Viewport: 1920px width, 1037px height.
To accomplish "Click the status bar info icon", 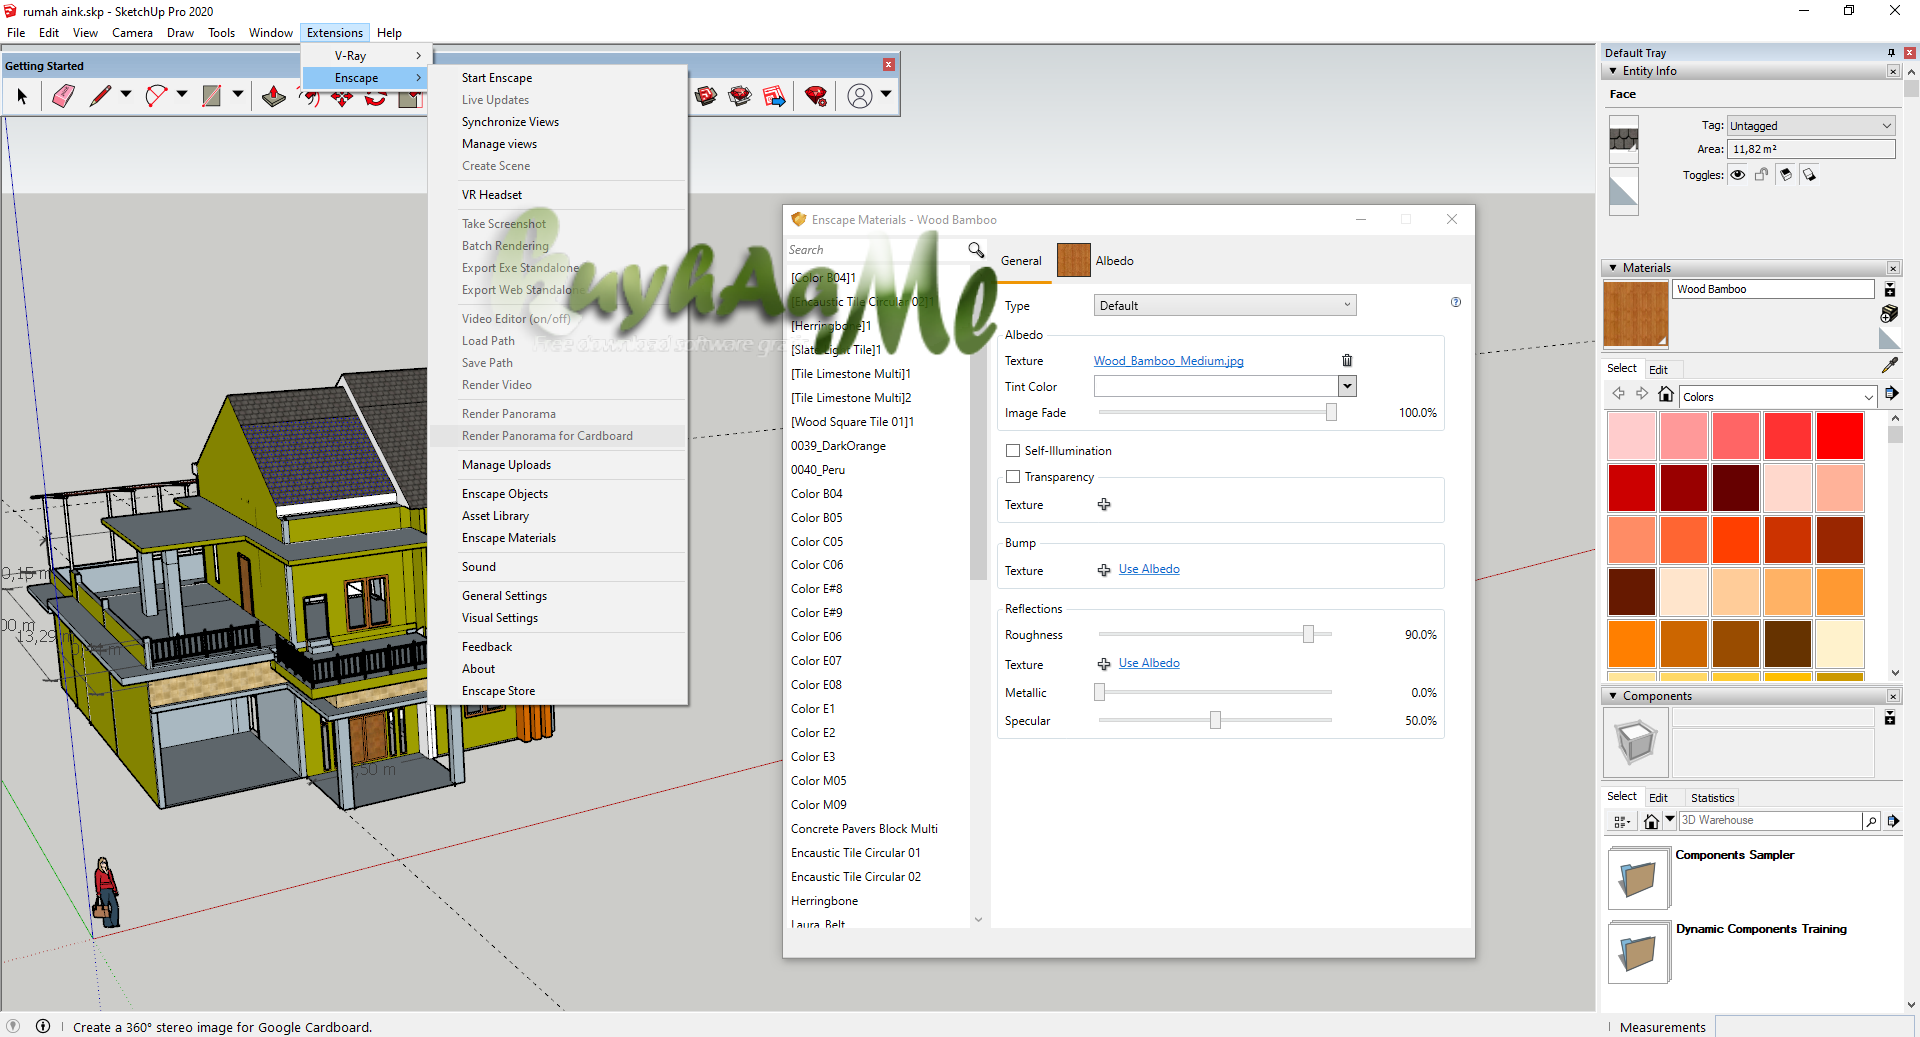I will 43,1026.
